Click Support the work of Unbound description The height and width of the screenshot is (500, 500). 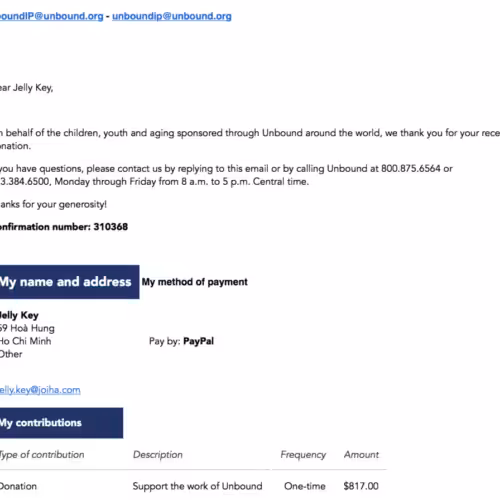click(x=197, y=486)
